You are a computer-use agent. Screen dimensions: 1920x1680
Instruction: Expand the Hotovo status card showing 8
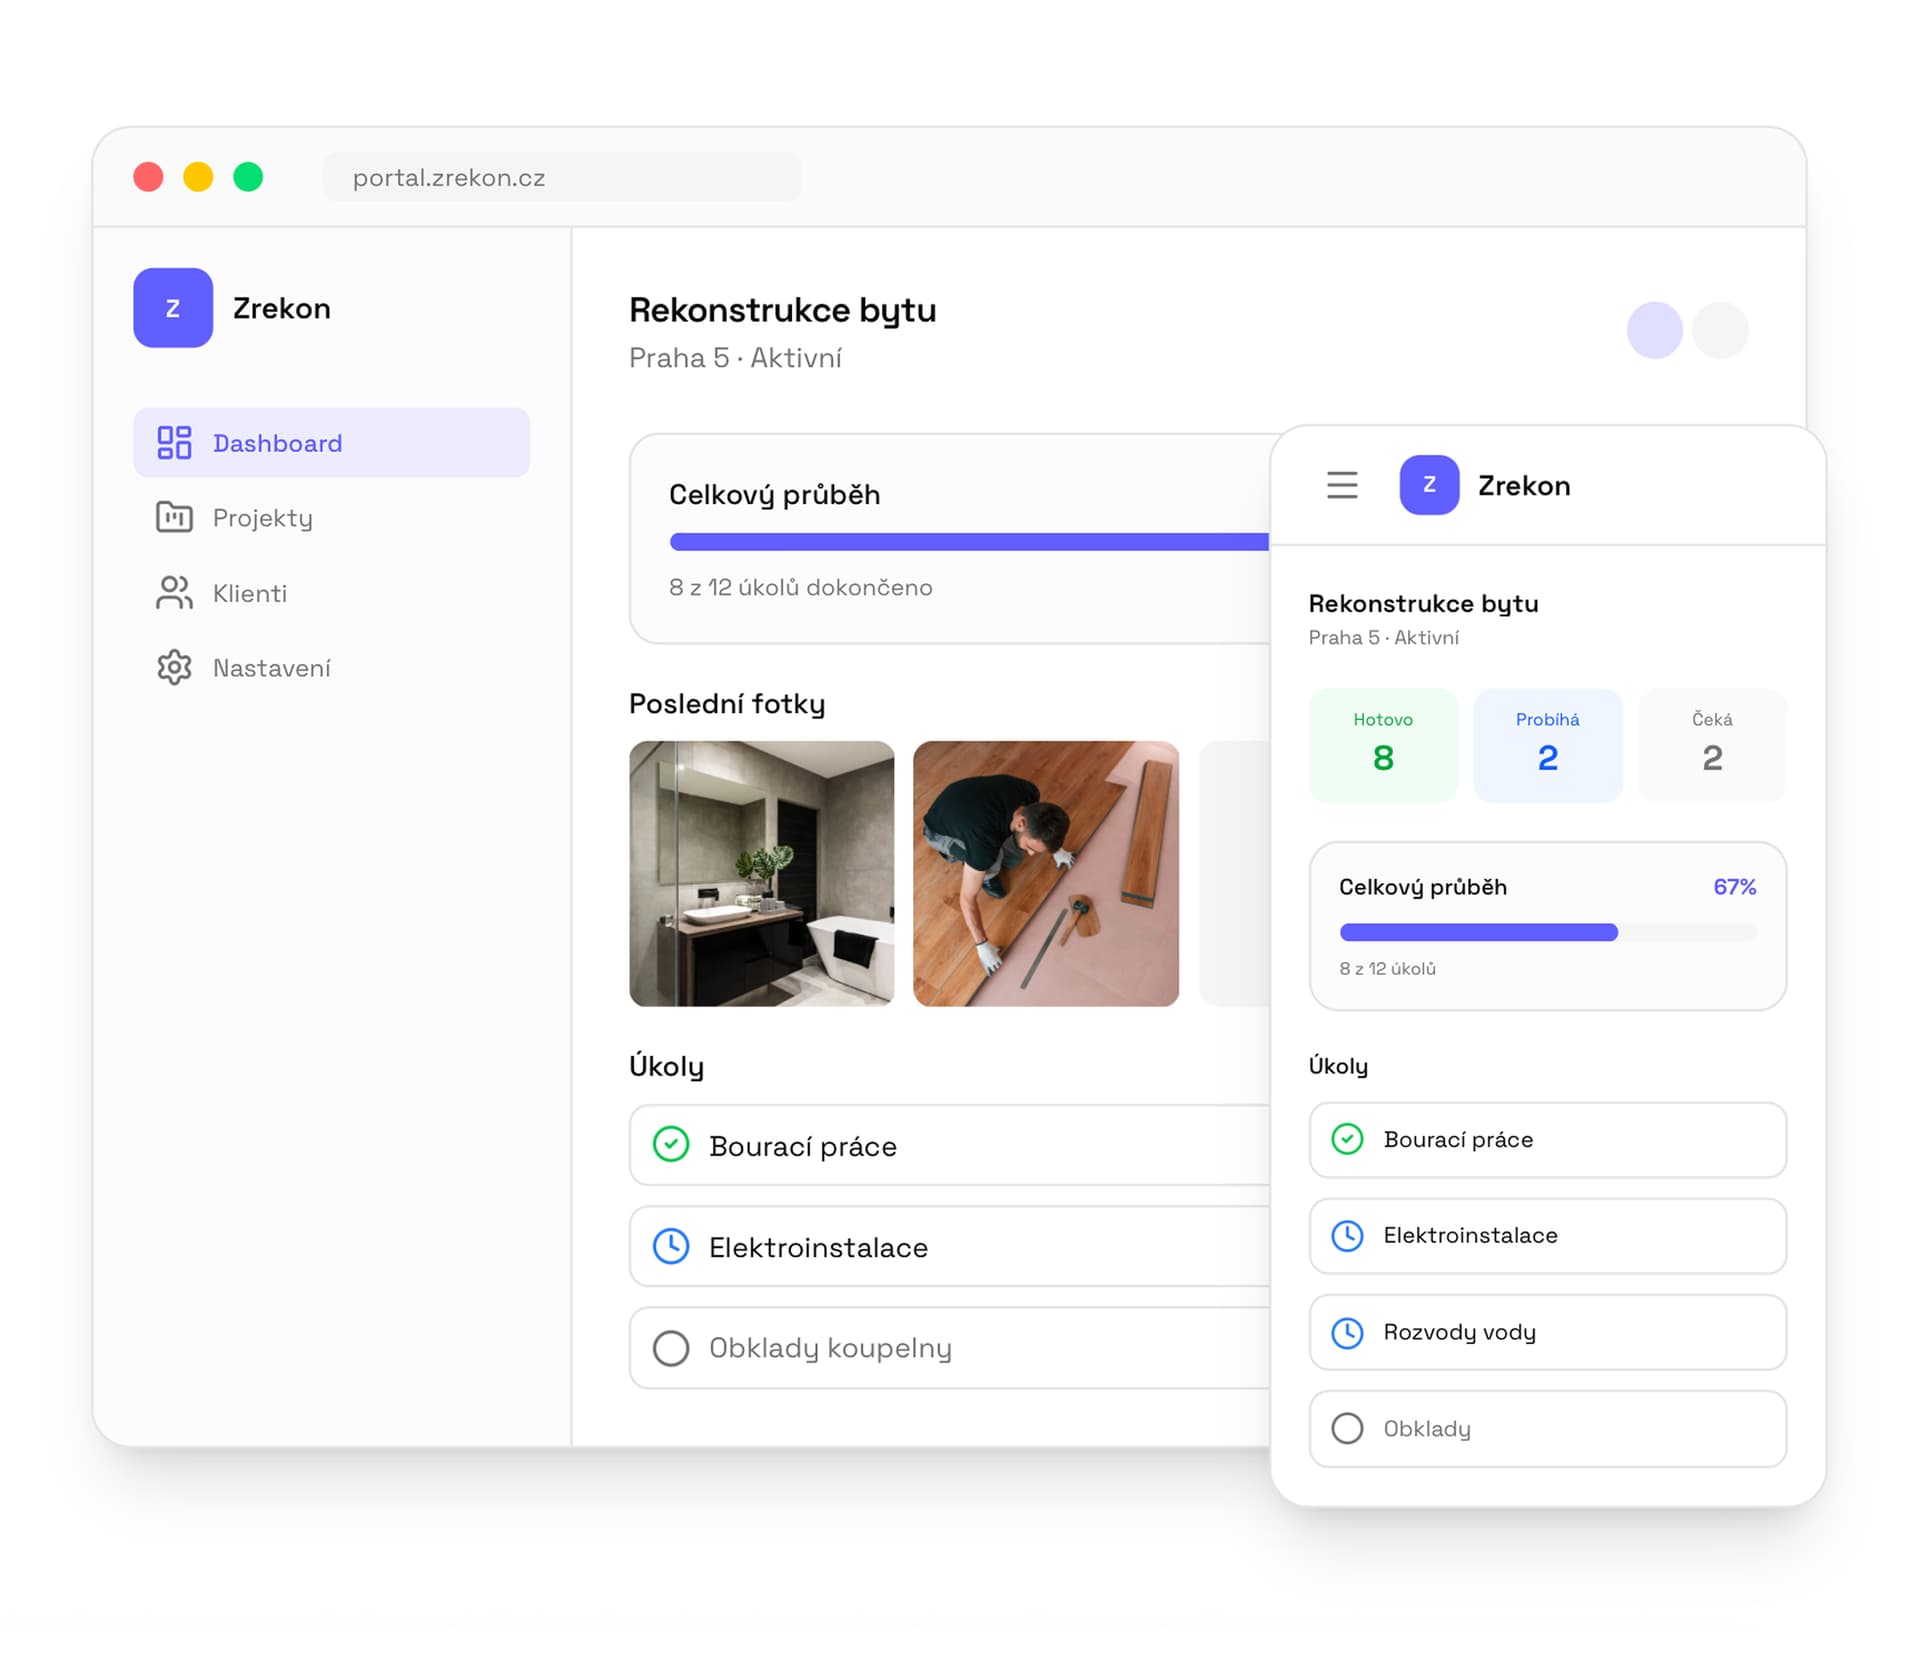[x=1382, y=744]
